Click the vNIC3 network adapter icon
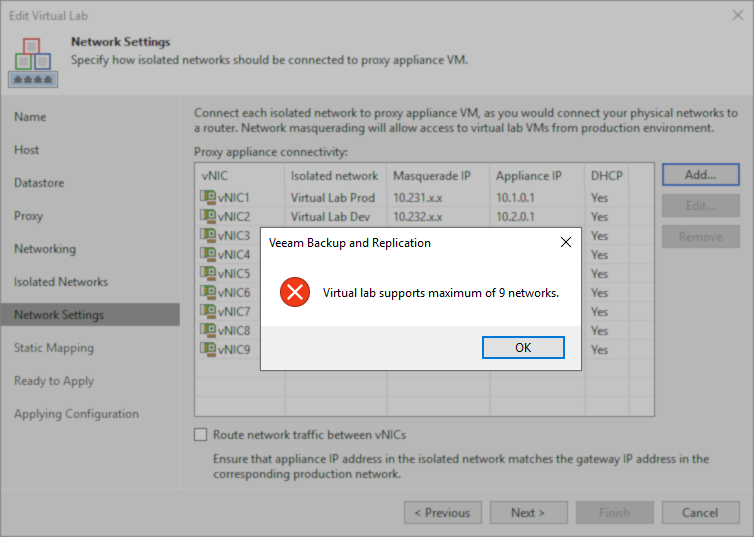Image resolution: width=754 pixels, height=537 pixels. (208, 235)
